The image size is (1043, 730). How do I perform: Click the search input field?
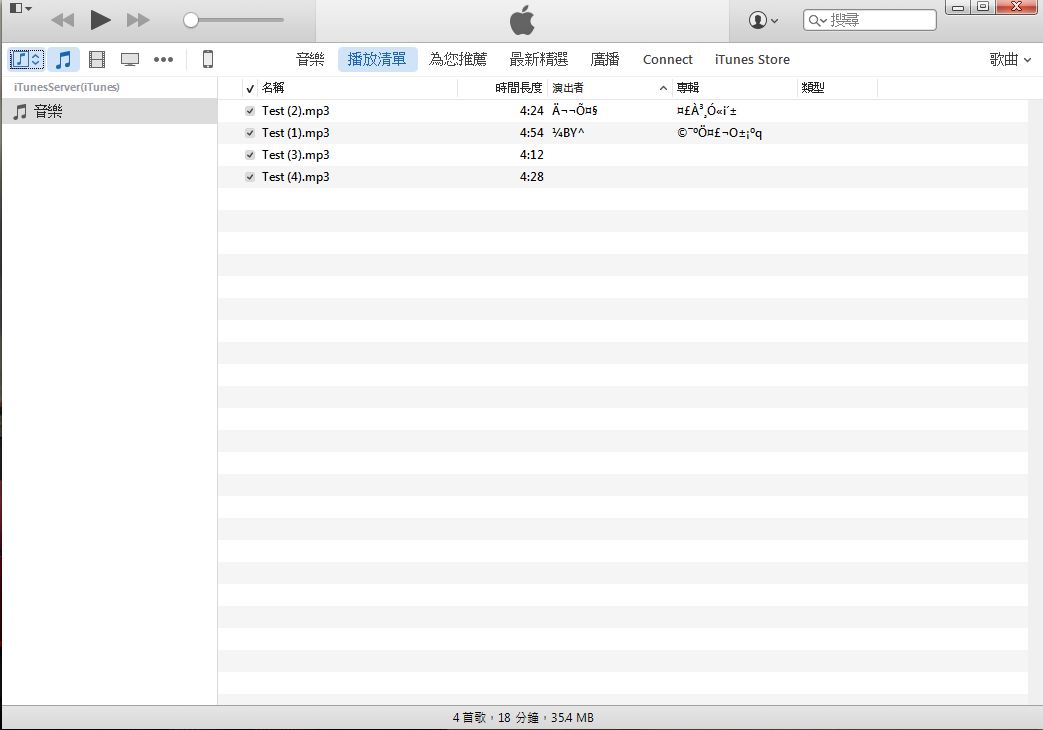tap(869, 20)
